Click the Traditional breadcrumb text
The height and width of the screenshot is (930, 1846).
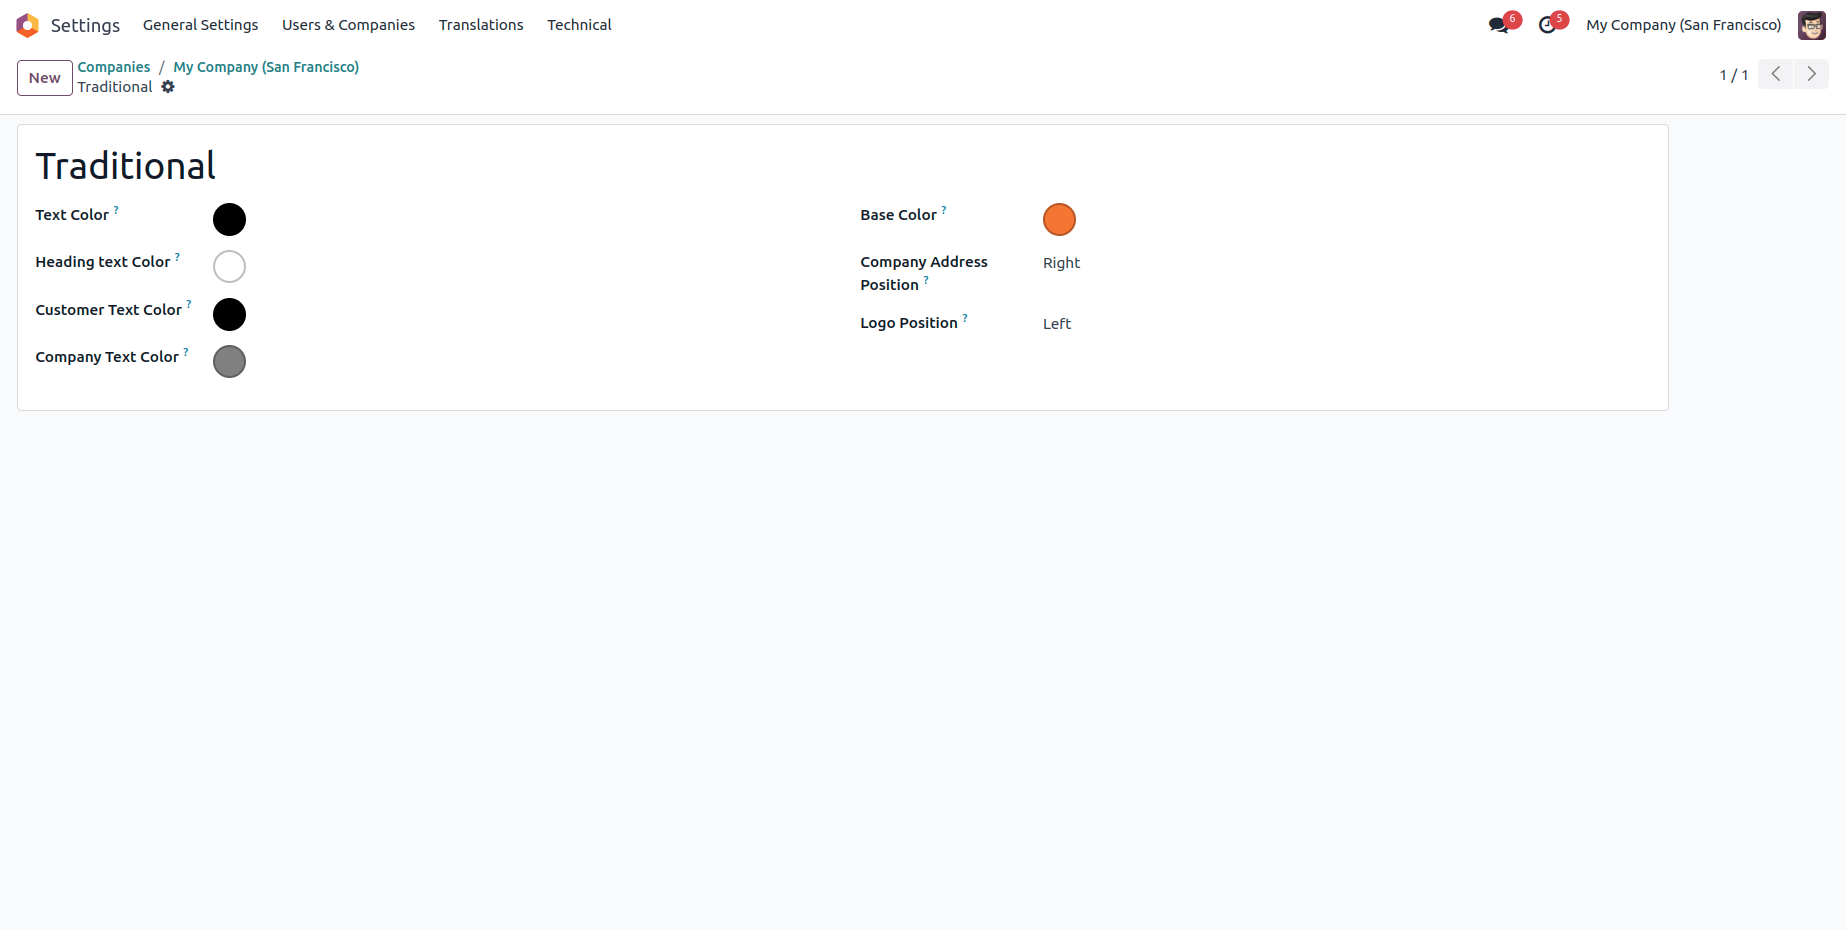click(115, 87)
